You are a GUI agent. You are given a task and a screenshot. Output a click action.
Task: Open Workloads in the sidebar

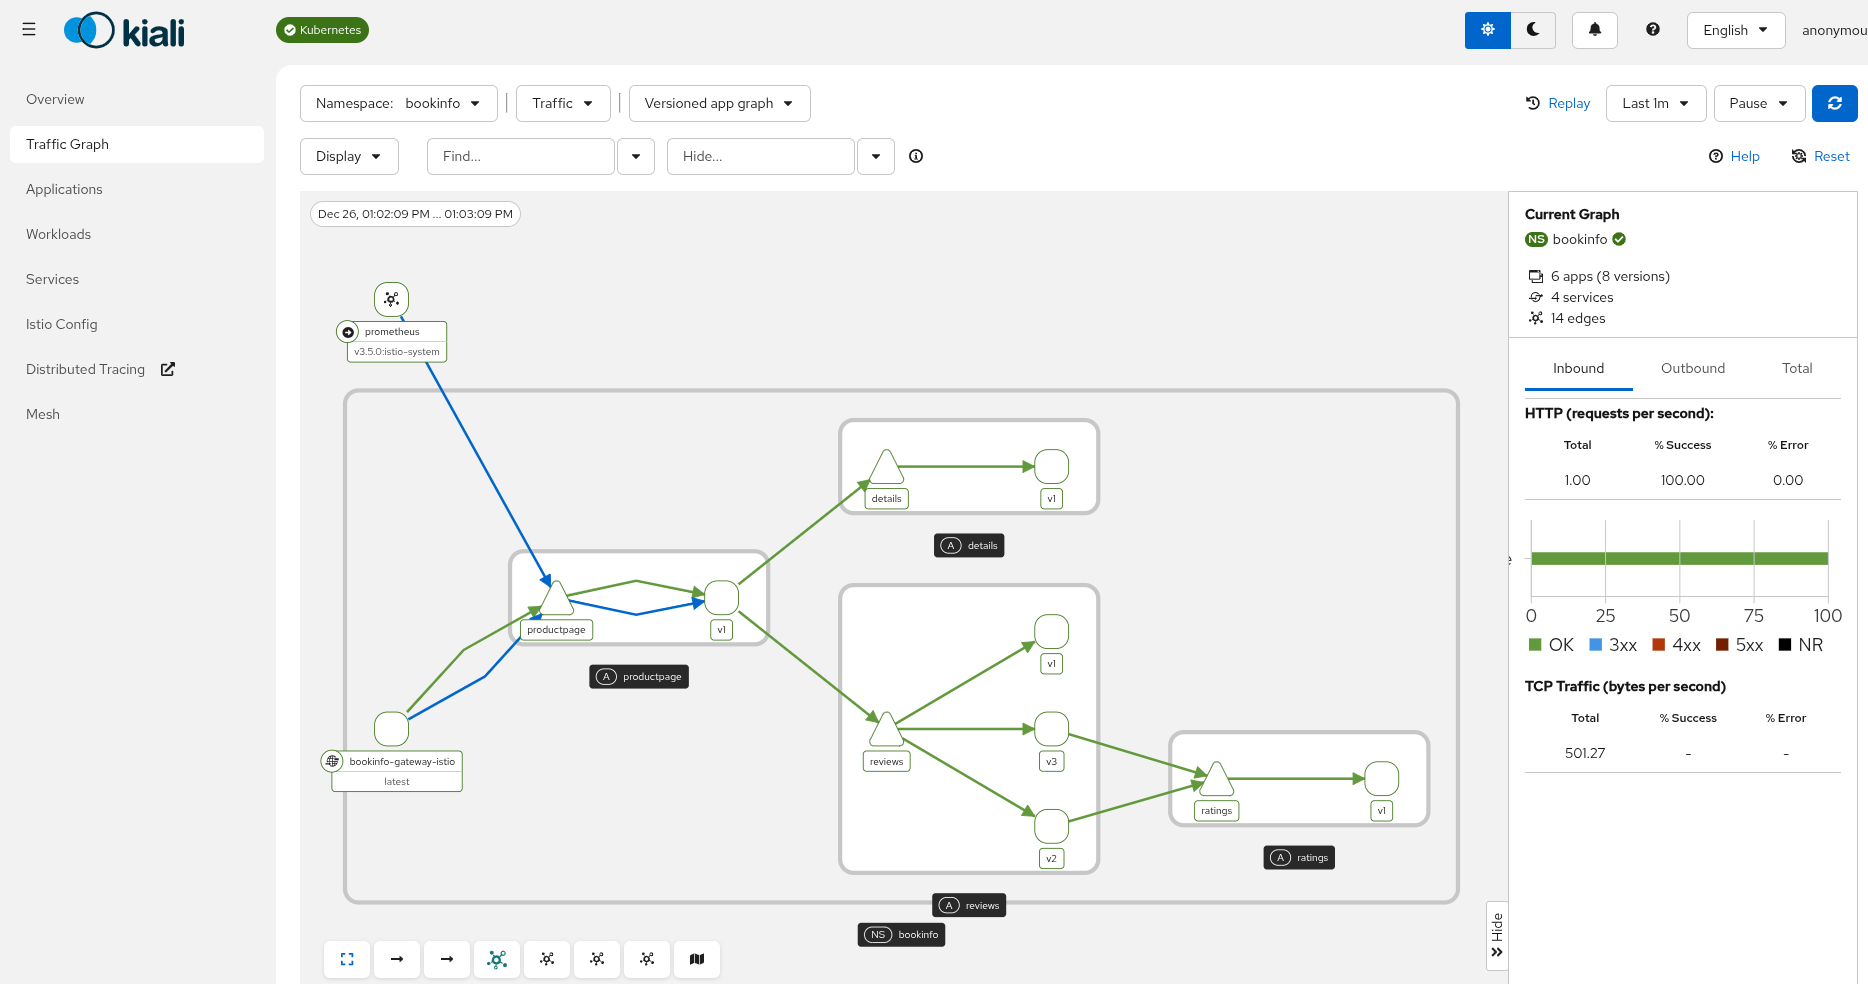(x=58, y=234)
